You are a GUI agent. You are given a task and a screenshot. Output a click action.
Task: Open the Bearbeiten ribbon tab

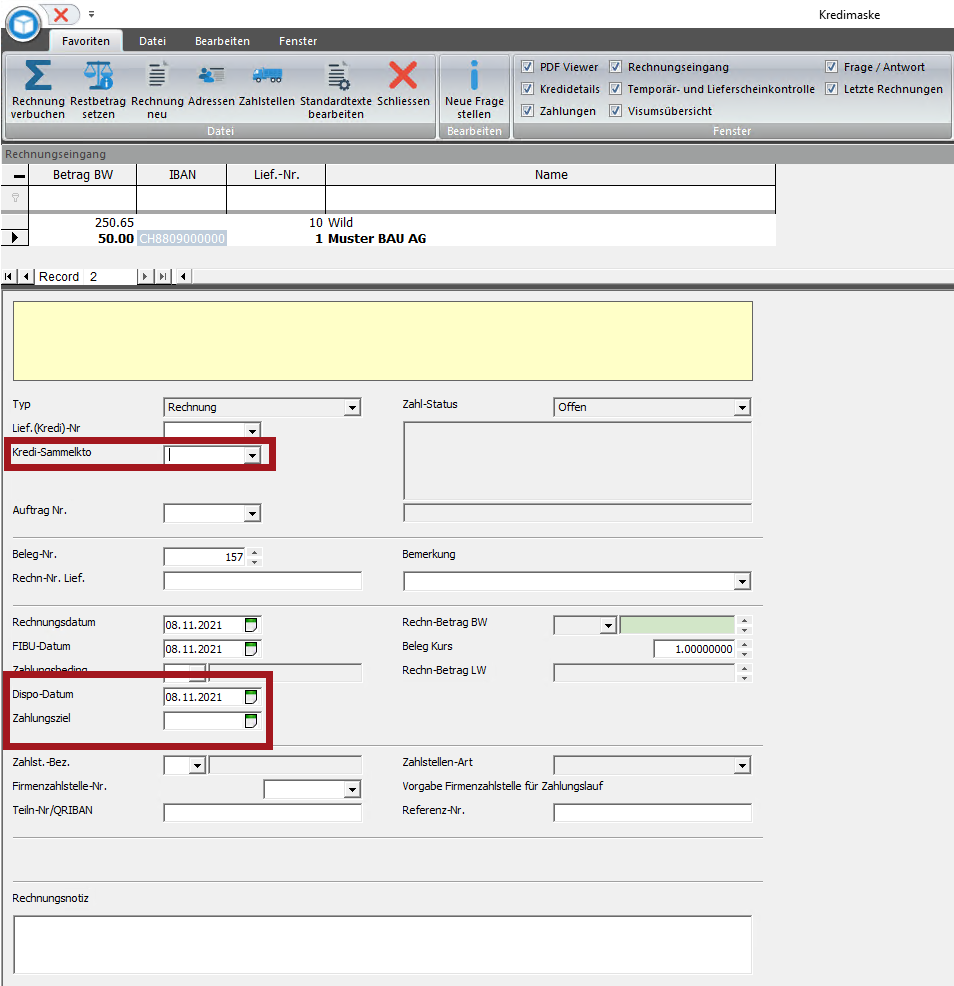tap(222, 41)
